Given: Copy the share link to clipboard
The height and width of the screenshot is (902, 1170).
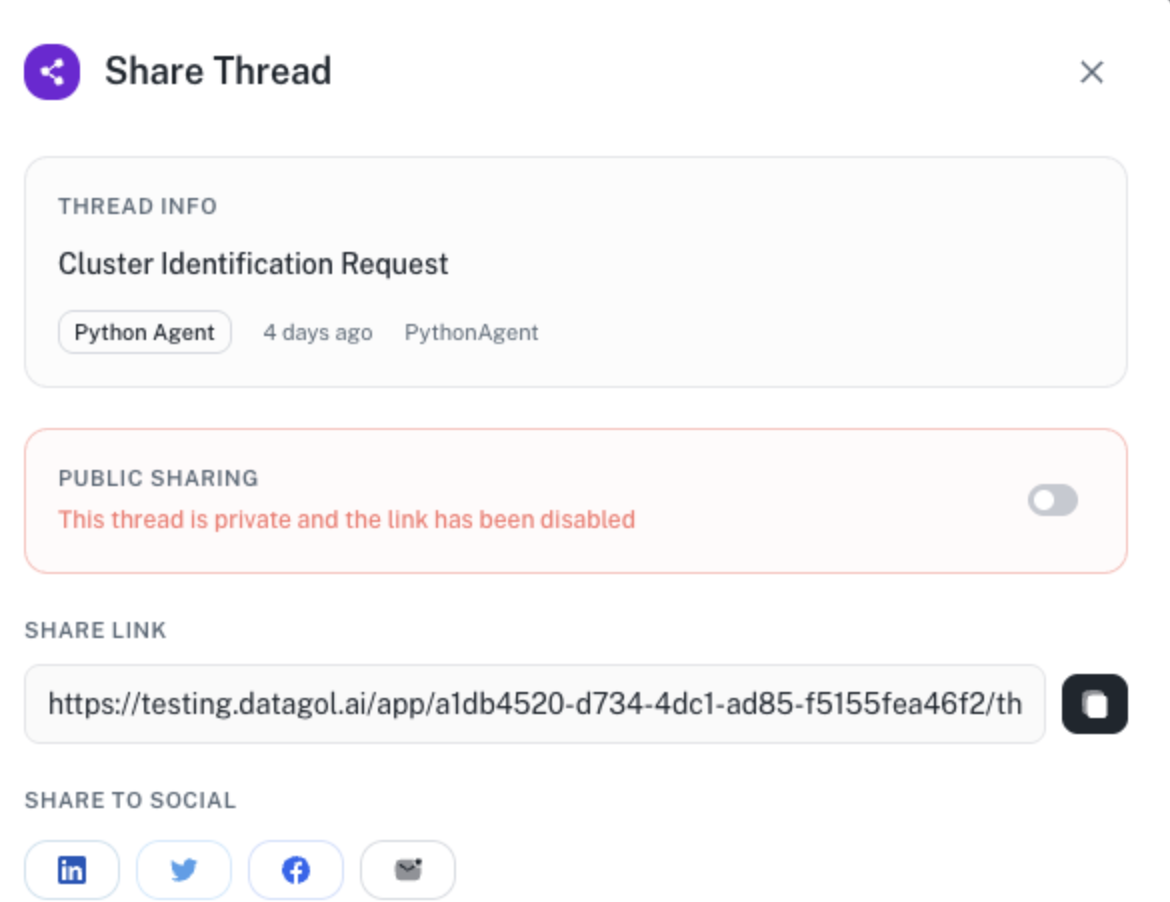Looking at the screenshot, I should (x=1094, y=704).
